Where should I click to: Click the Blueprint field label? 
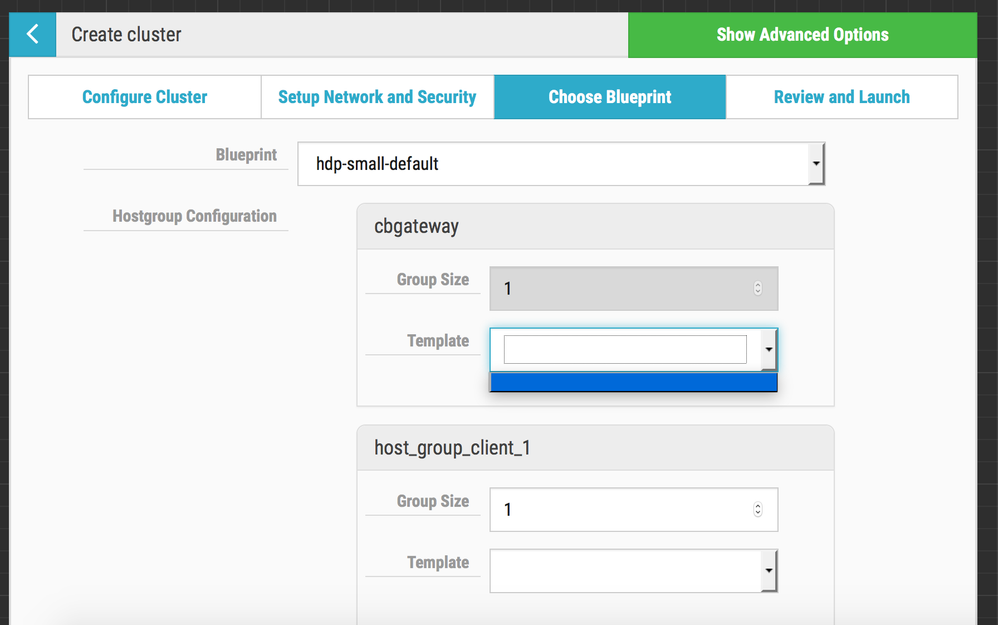click(x=246, y=155)
